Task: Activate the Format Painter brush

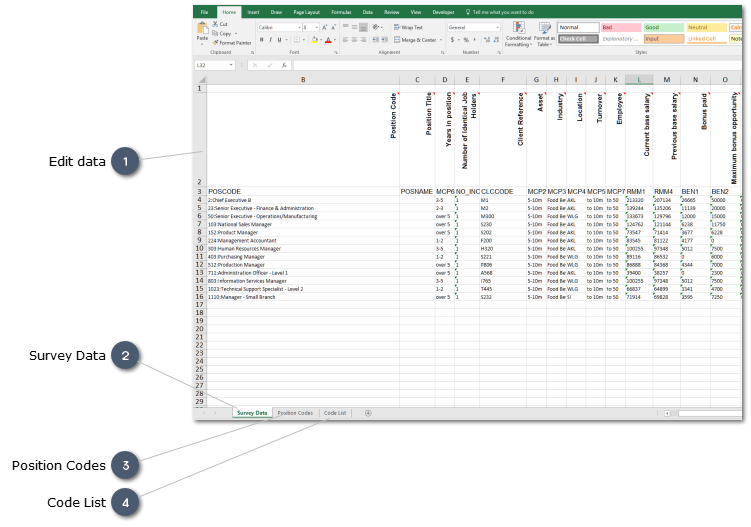Action: (x=215, y=43)
